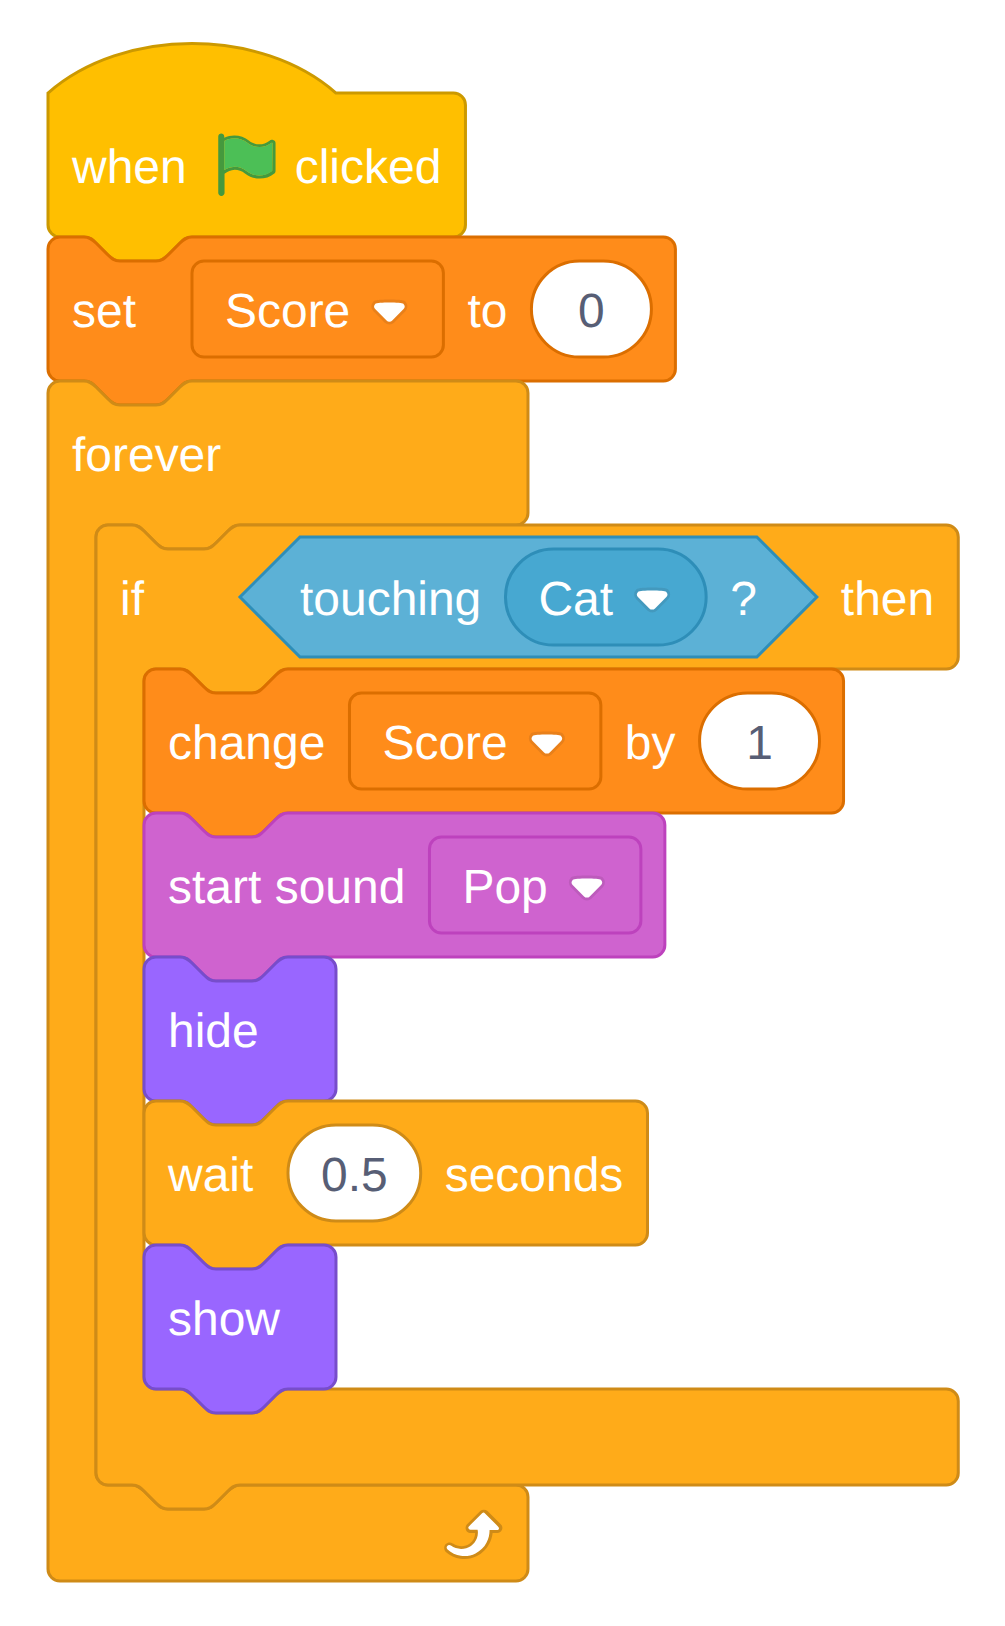Click the change by value field containing 1
The image size is (1005, 1626).
759,742
